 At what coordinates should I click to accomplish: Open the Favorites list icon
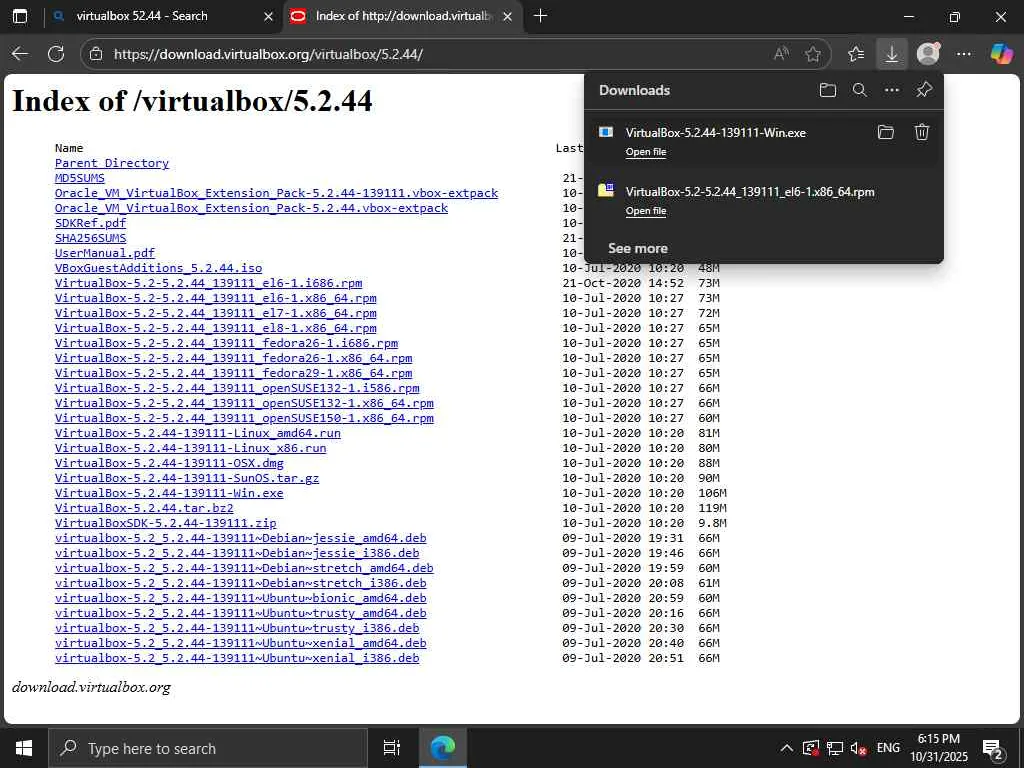856,54
